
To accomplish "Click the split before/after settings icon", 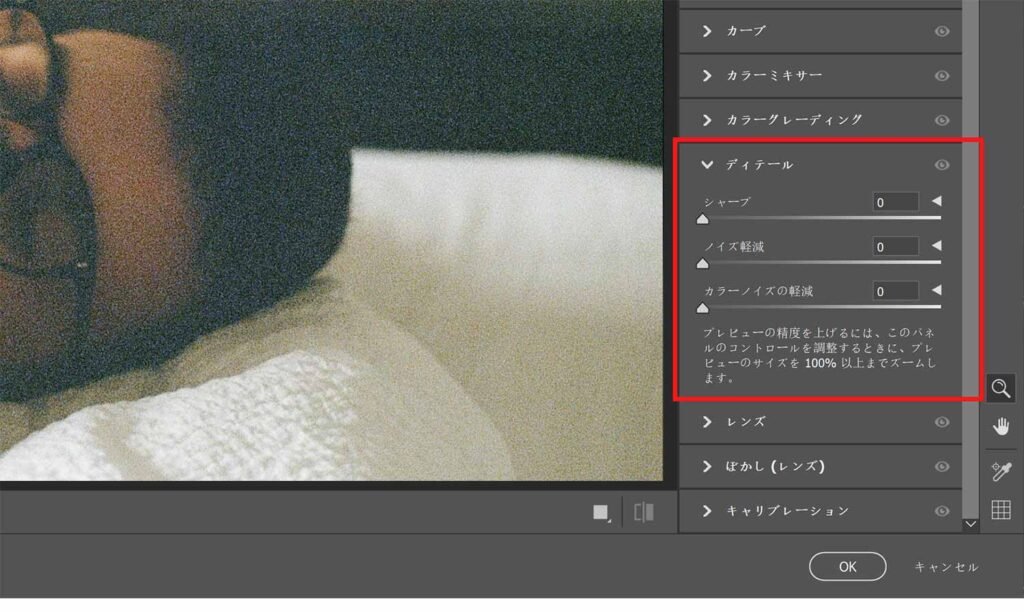I will pos(644,512).
